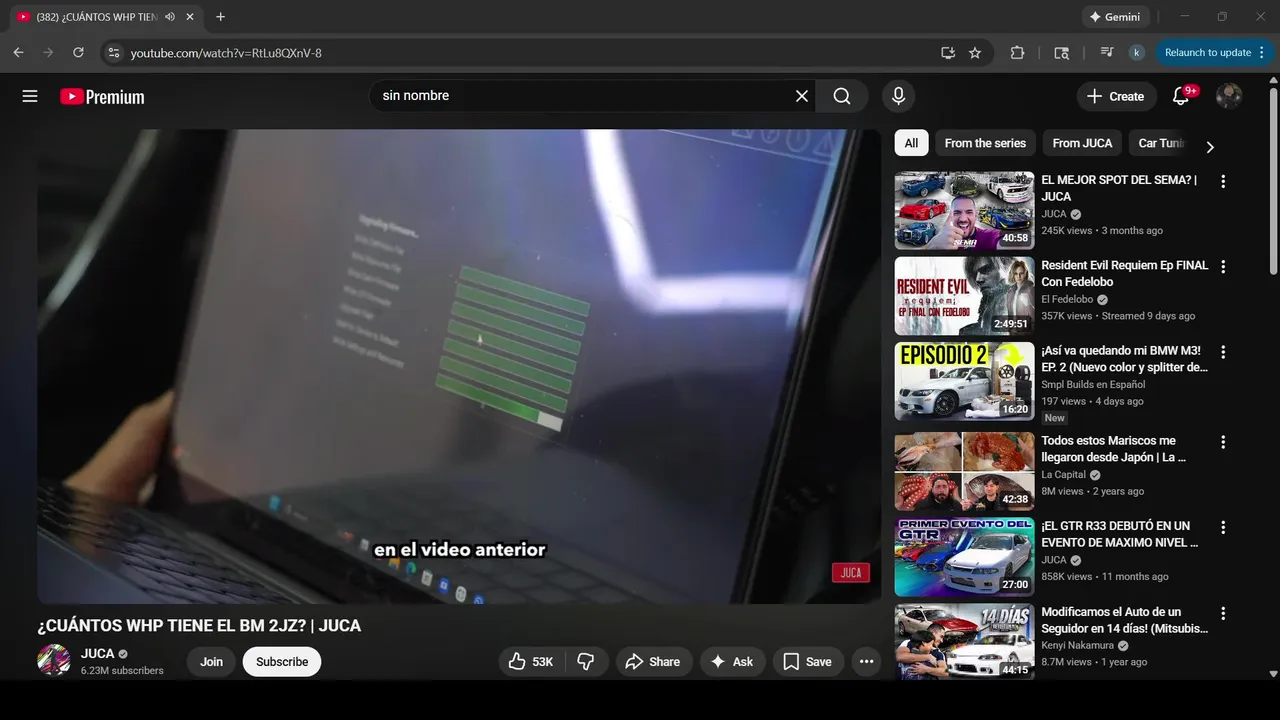Open options for BMW M3 EP. 2 video
The width and height of the screenshot is (1280, 720).
click(1222, 352)
